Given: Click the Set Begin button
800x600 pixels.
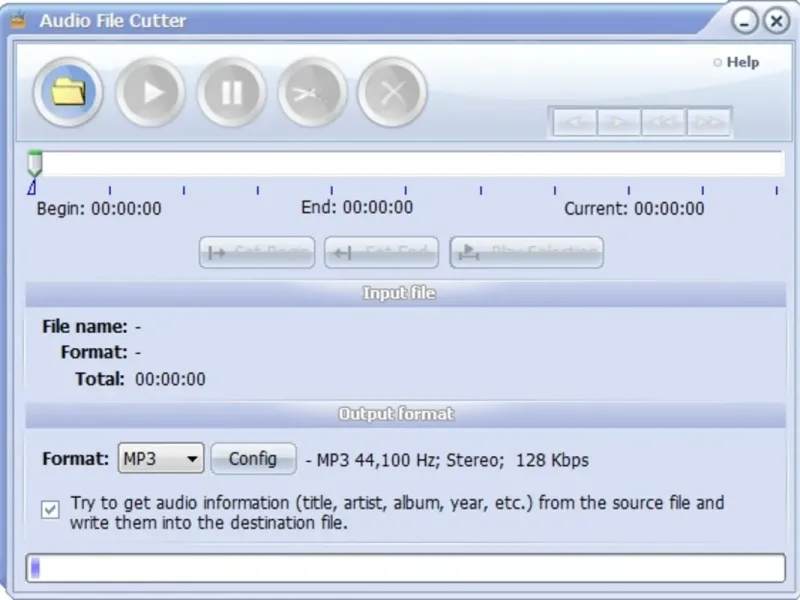Looking at the screenshot, I should pos(257,252).
